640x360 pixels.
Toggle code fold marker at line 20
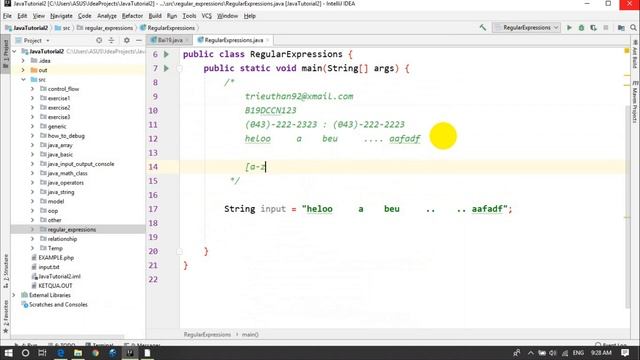pos(179,251)
